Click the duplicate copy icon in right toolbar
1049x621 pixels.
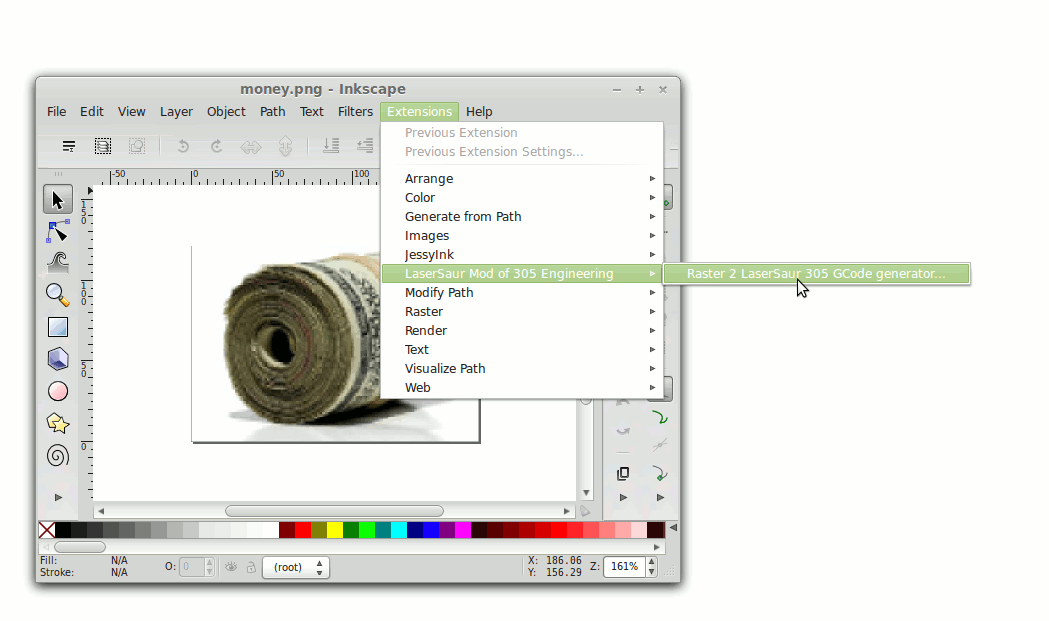point(623,474)
